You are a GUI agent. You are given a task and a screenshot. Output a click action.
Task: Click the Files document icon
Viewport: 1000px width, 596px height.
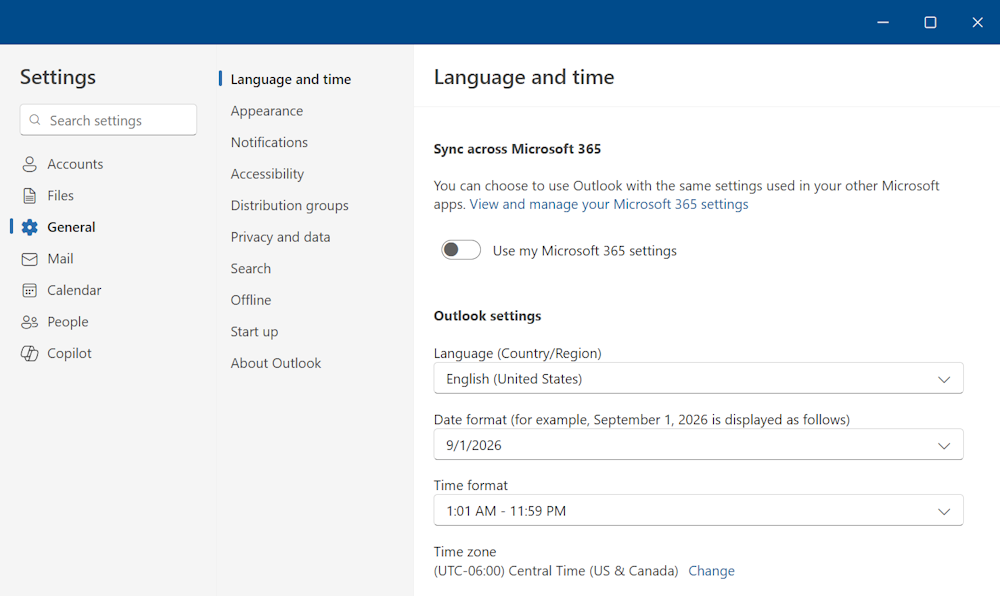coord(29,196)
